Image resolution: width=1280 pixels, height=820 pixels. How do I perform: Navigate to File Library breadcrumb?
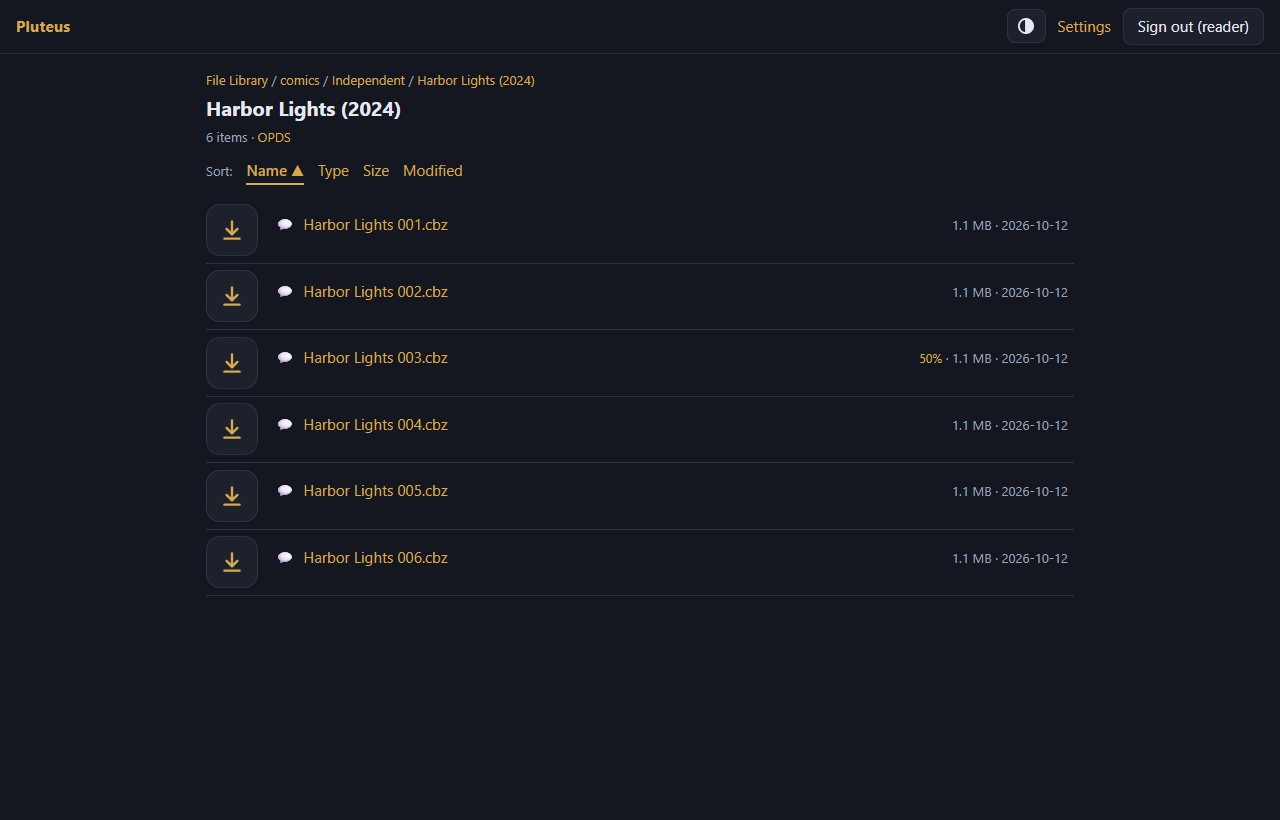click(x=237, y=81)
